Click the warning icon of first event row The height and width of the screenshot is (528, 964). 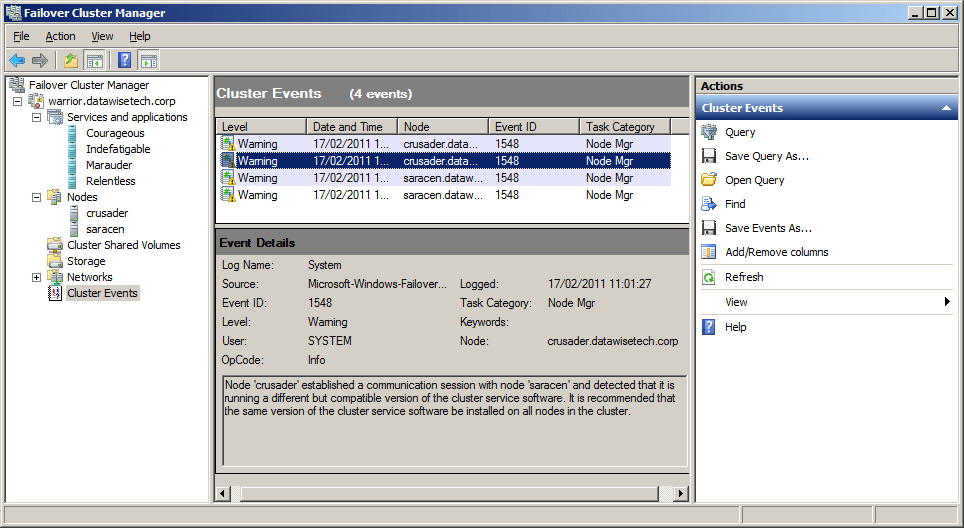[x=228, y=144]
